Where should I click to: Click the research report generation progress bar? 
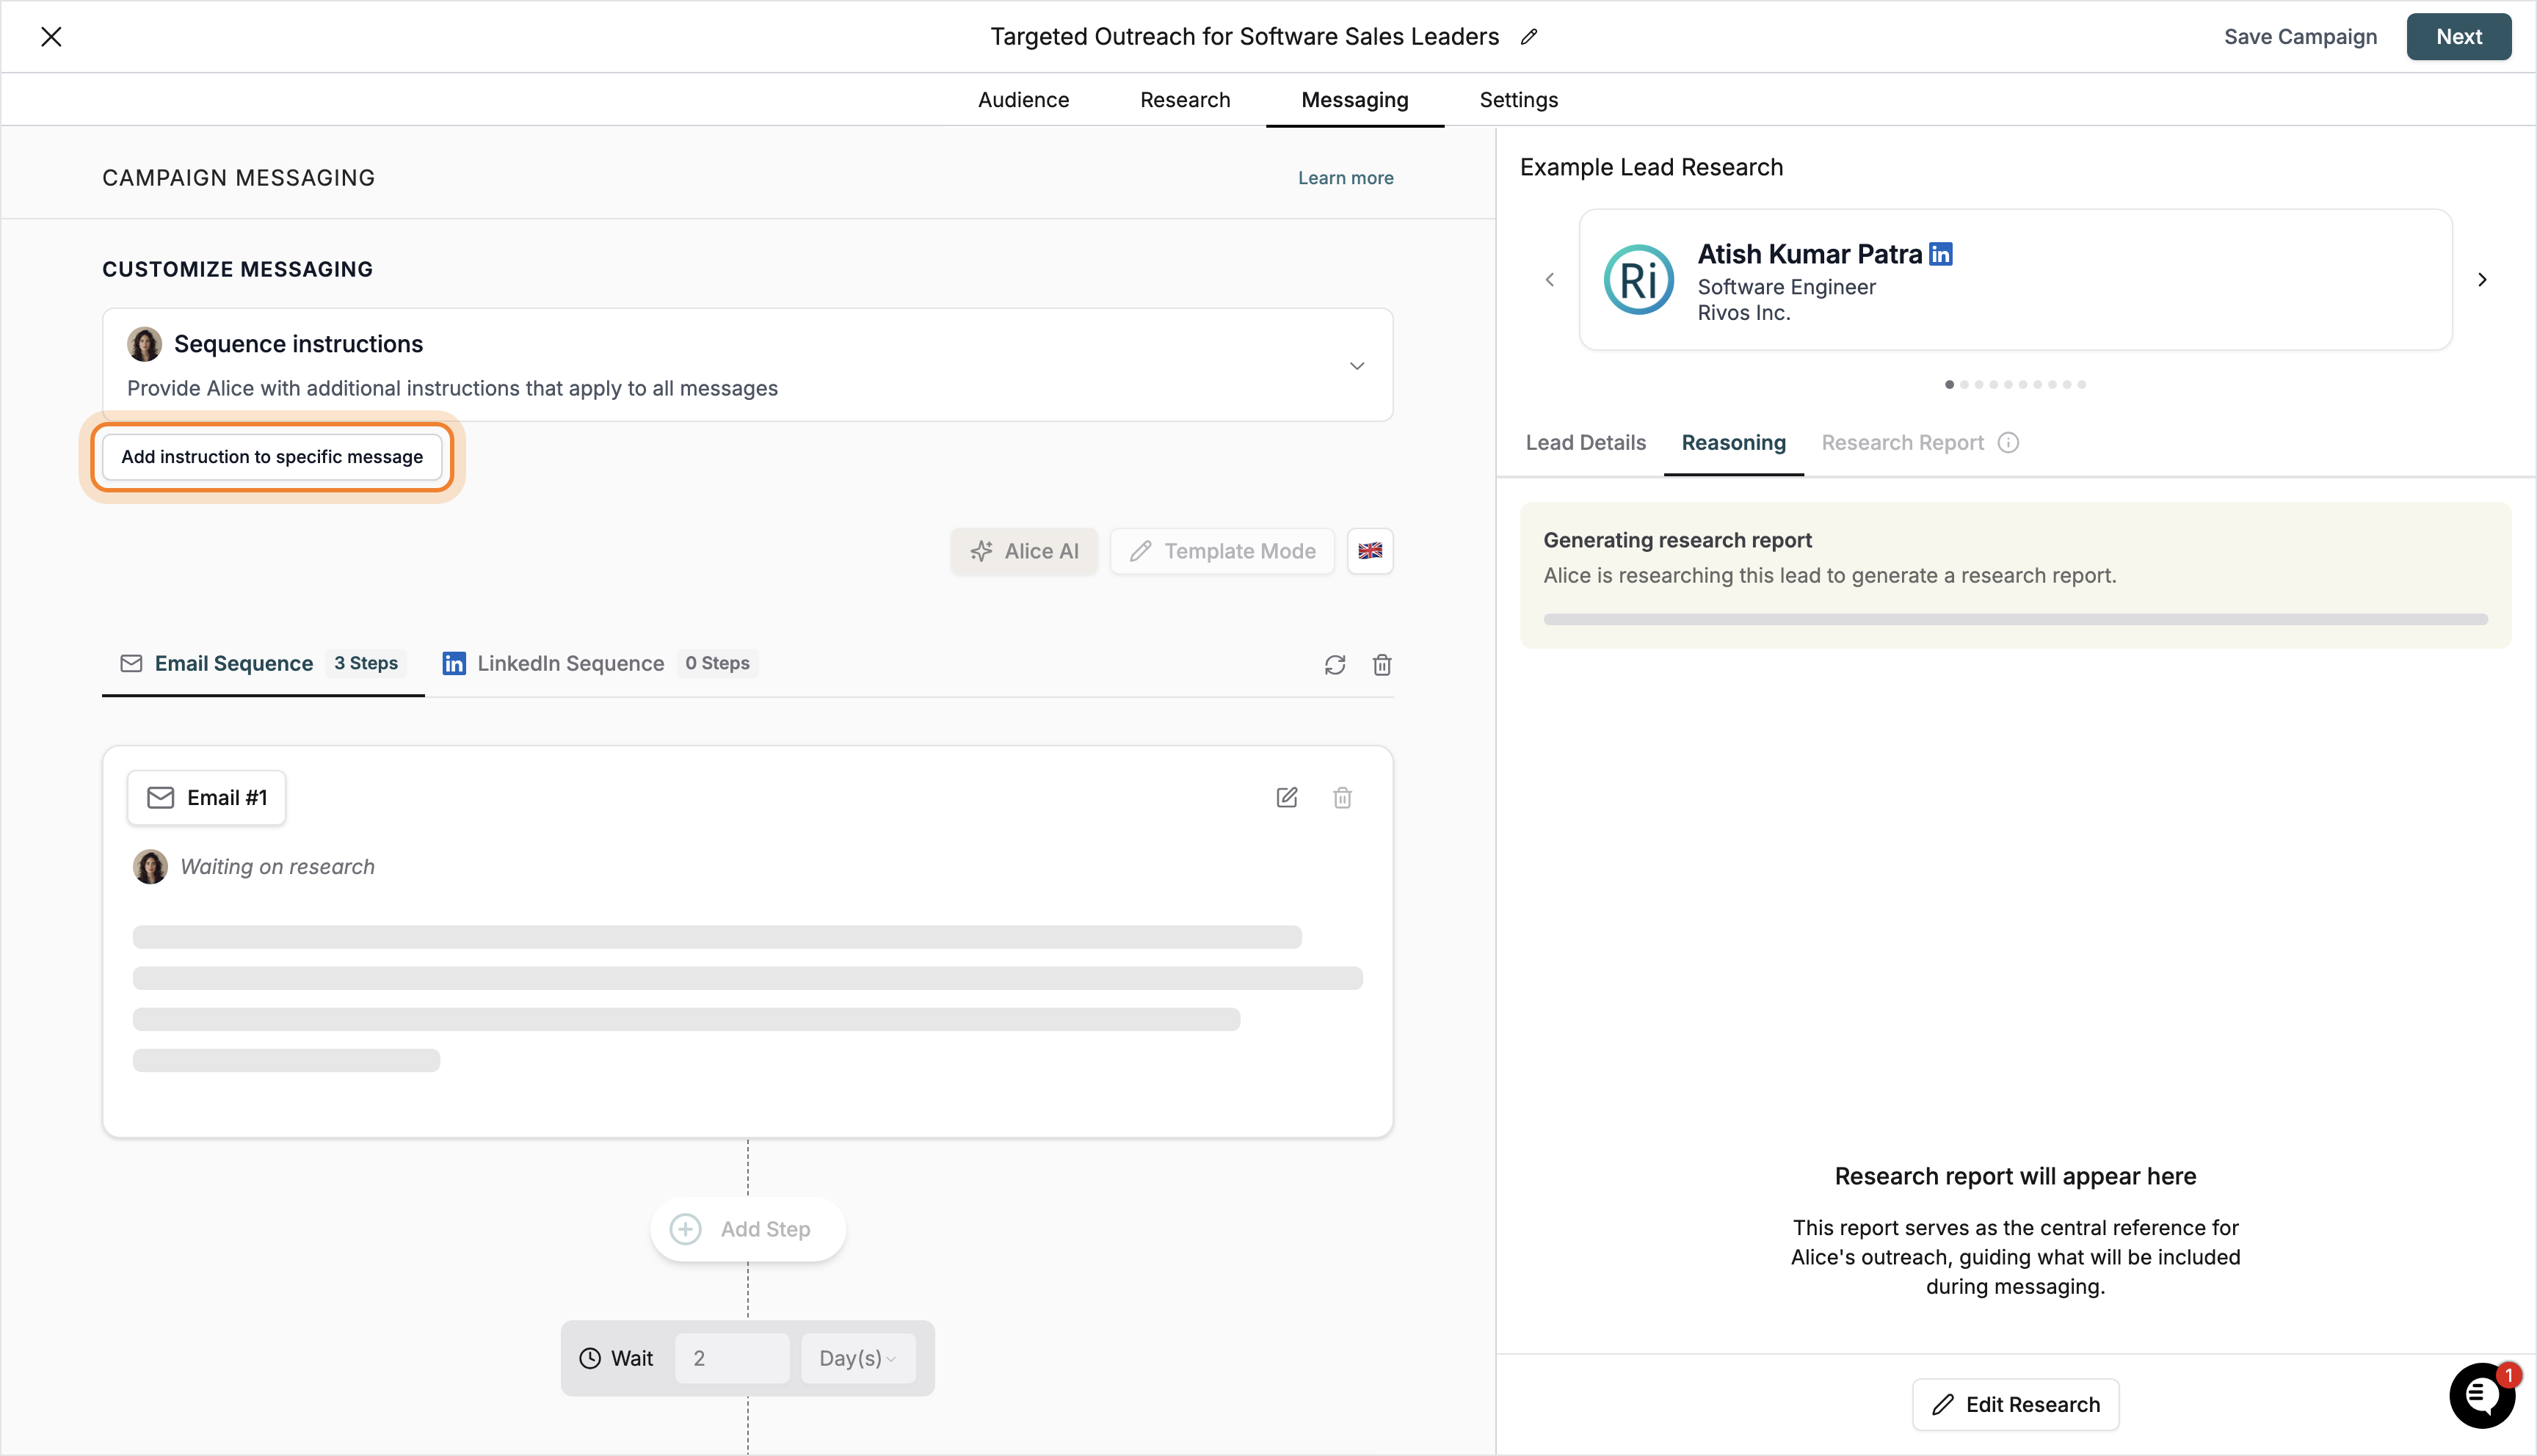2015,619
